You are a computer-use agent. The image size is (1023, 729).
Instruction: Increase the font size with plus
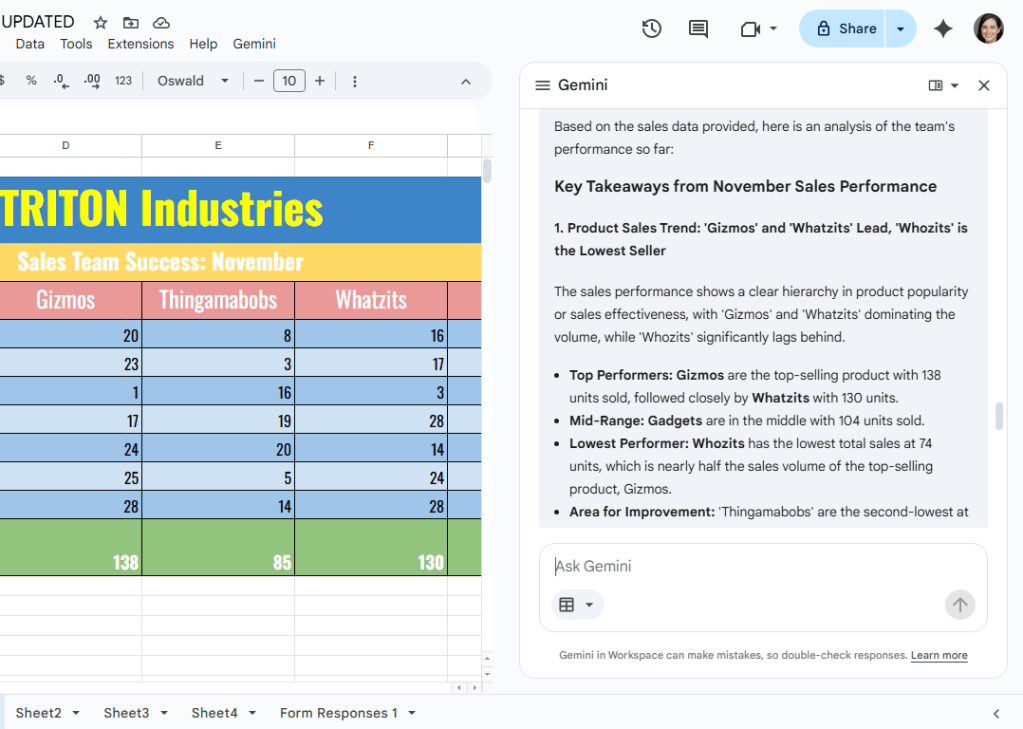320,81
